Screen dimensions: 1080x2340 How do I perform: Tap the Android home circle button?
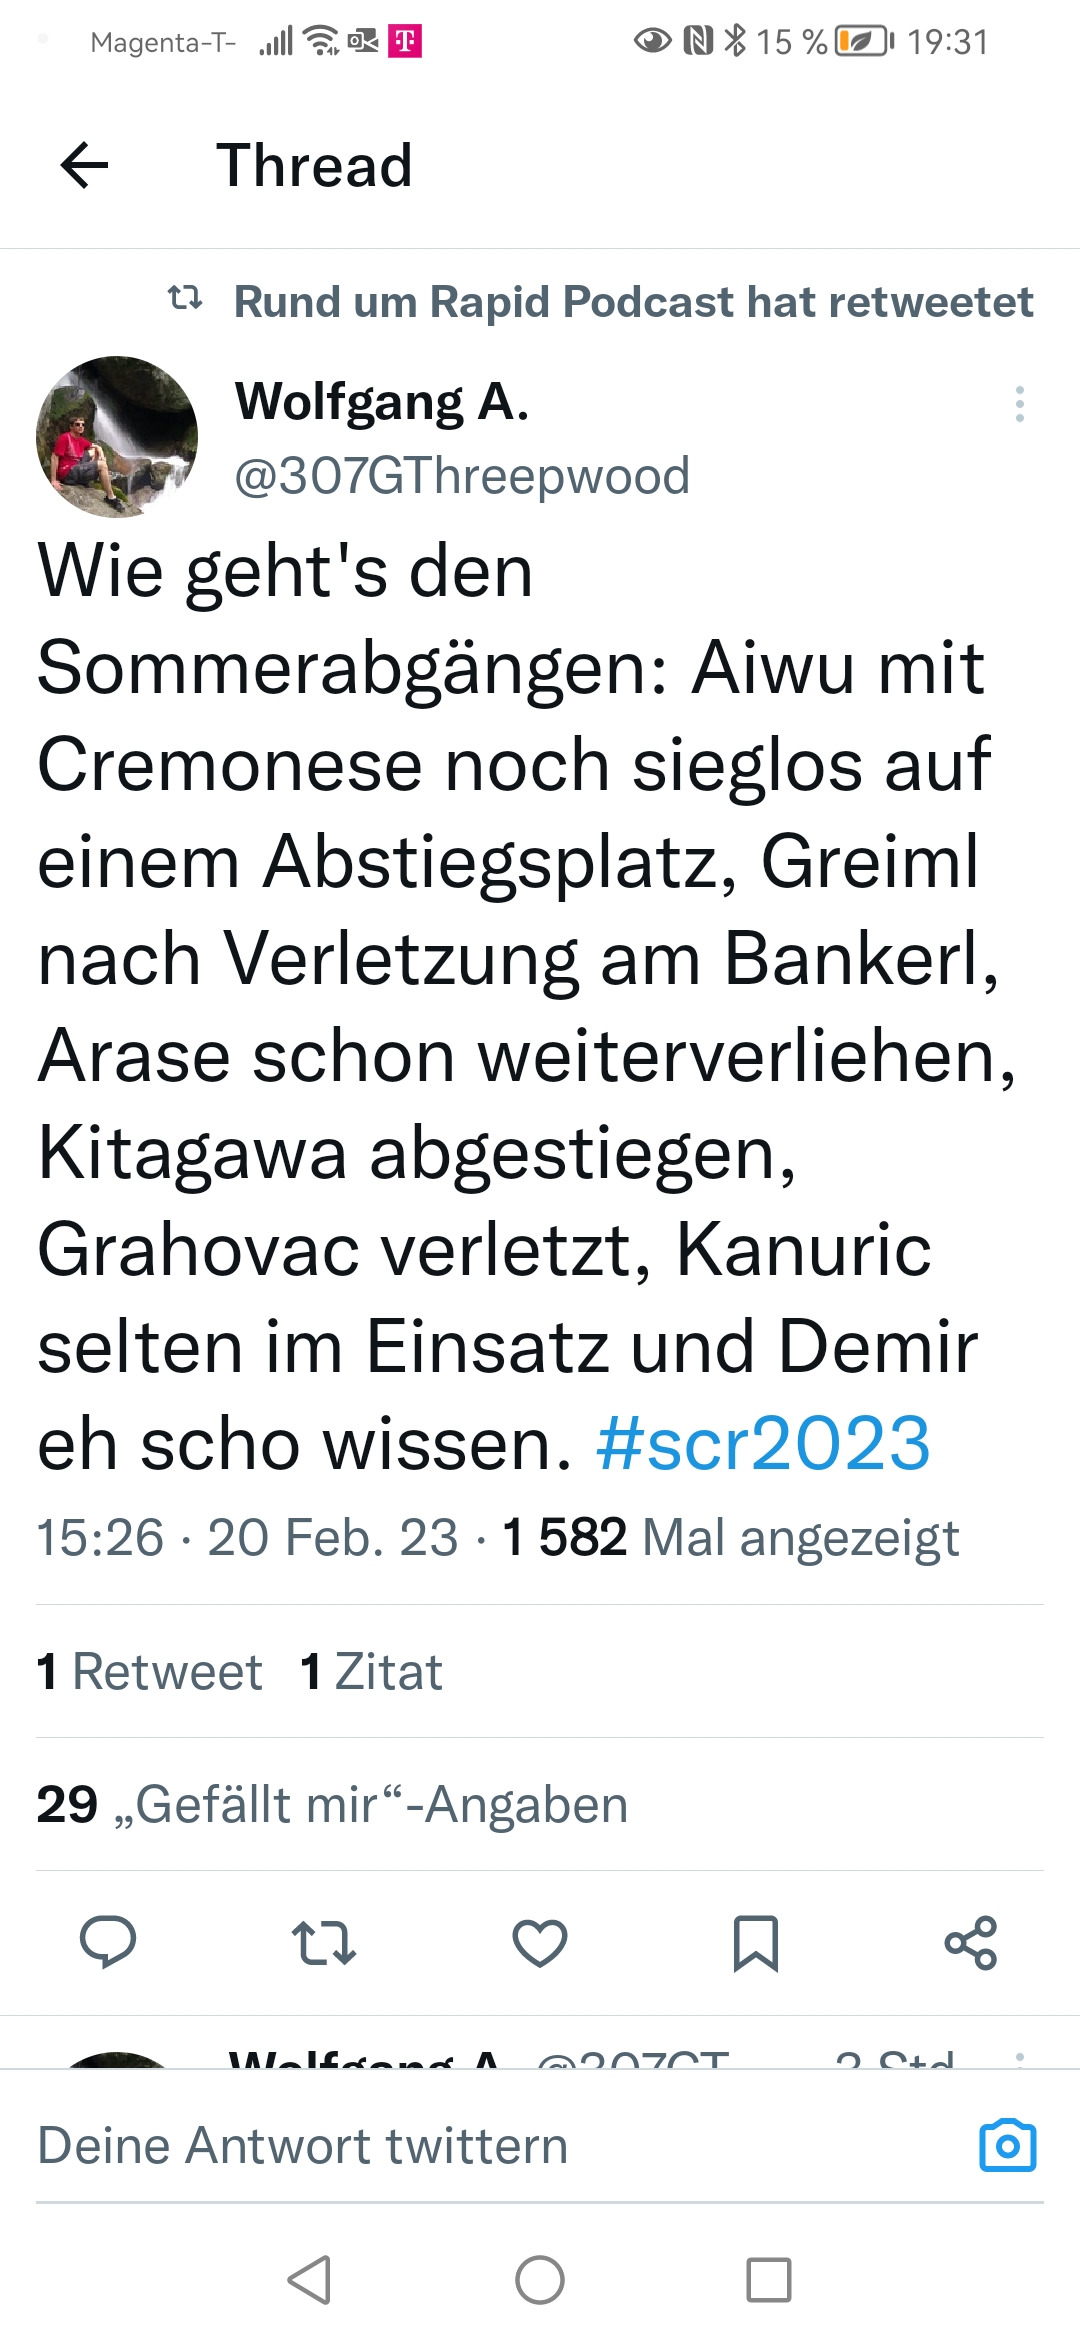[x=540, y=2280]
